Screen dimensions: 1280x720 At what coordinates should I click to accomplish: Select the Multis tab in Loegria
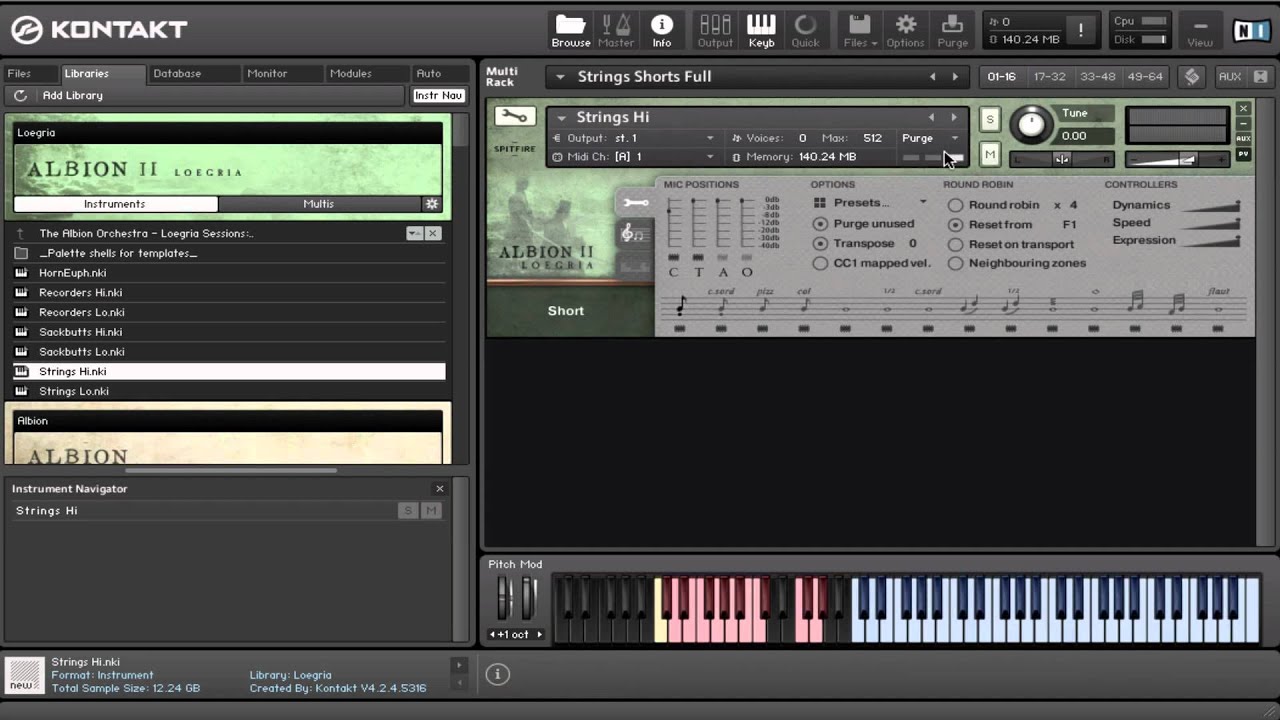(x=319, y=204)
